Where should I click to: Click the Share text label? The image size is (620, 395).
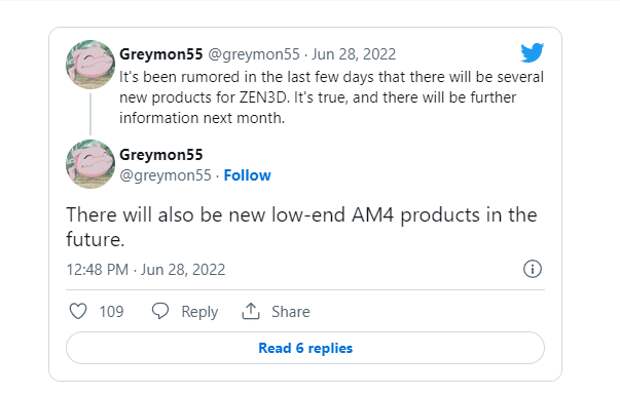[291, 312]
